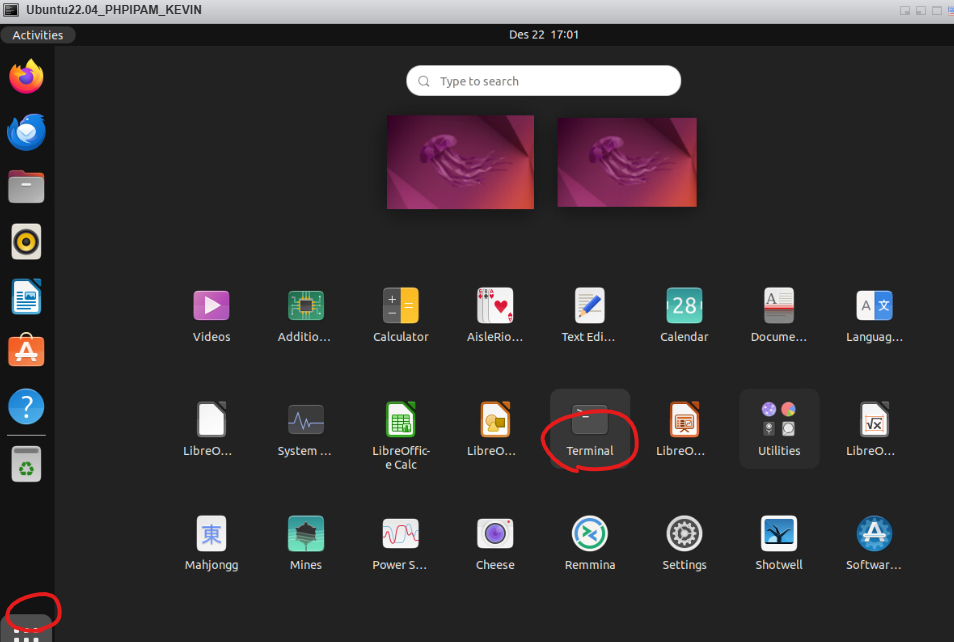Open the Trash from the dock
Image resolution: width=954 pixels, height=642 pixels.
(26, 464)
